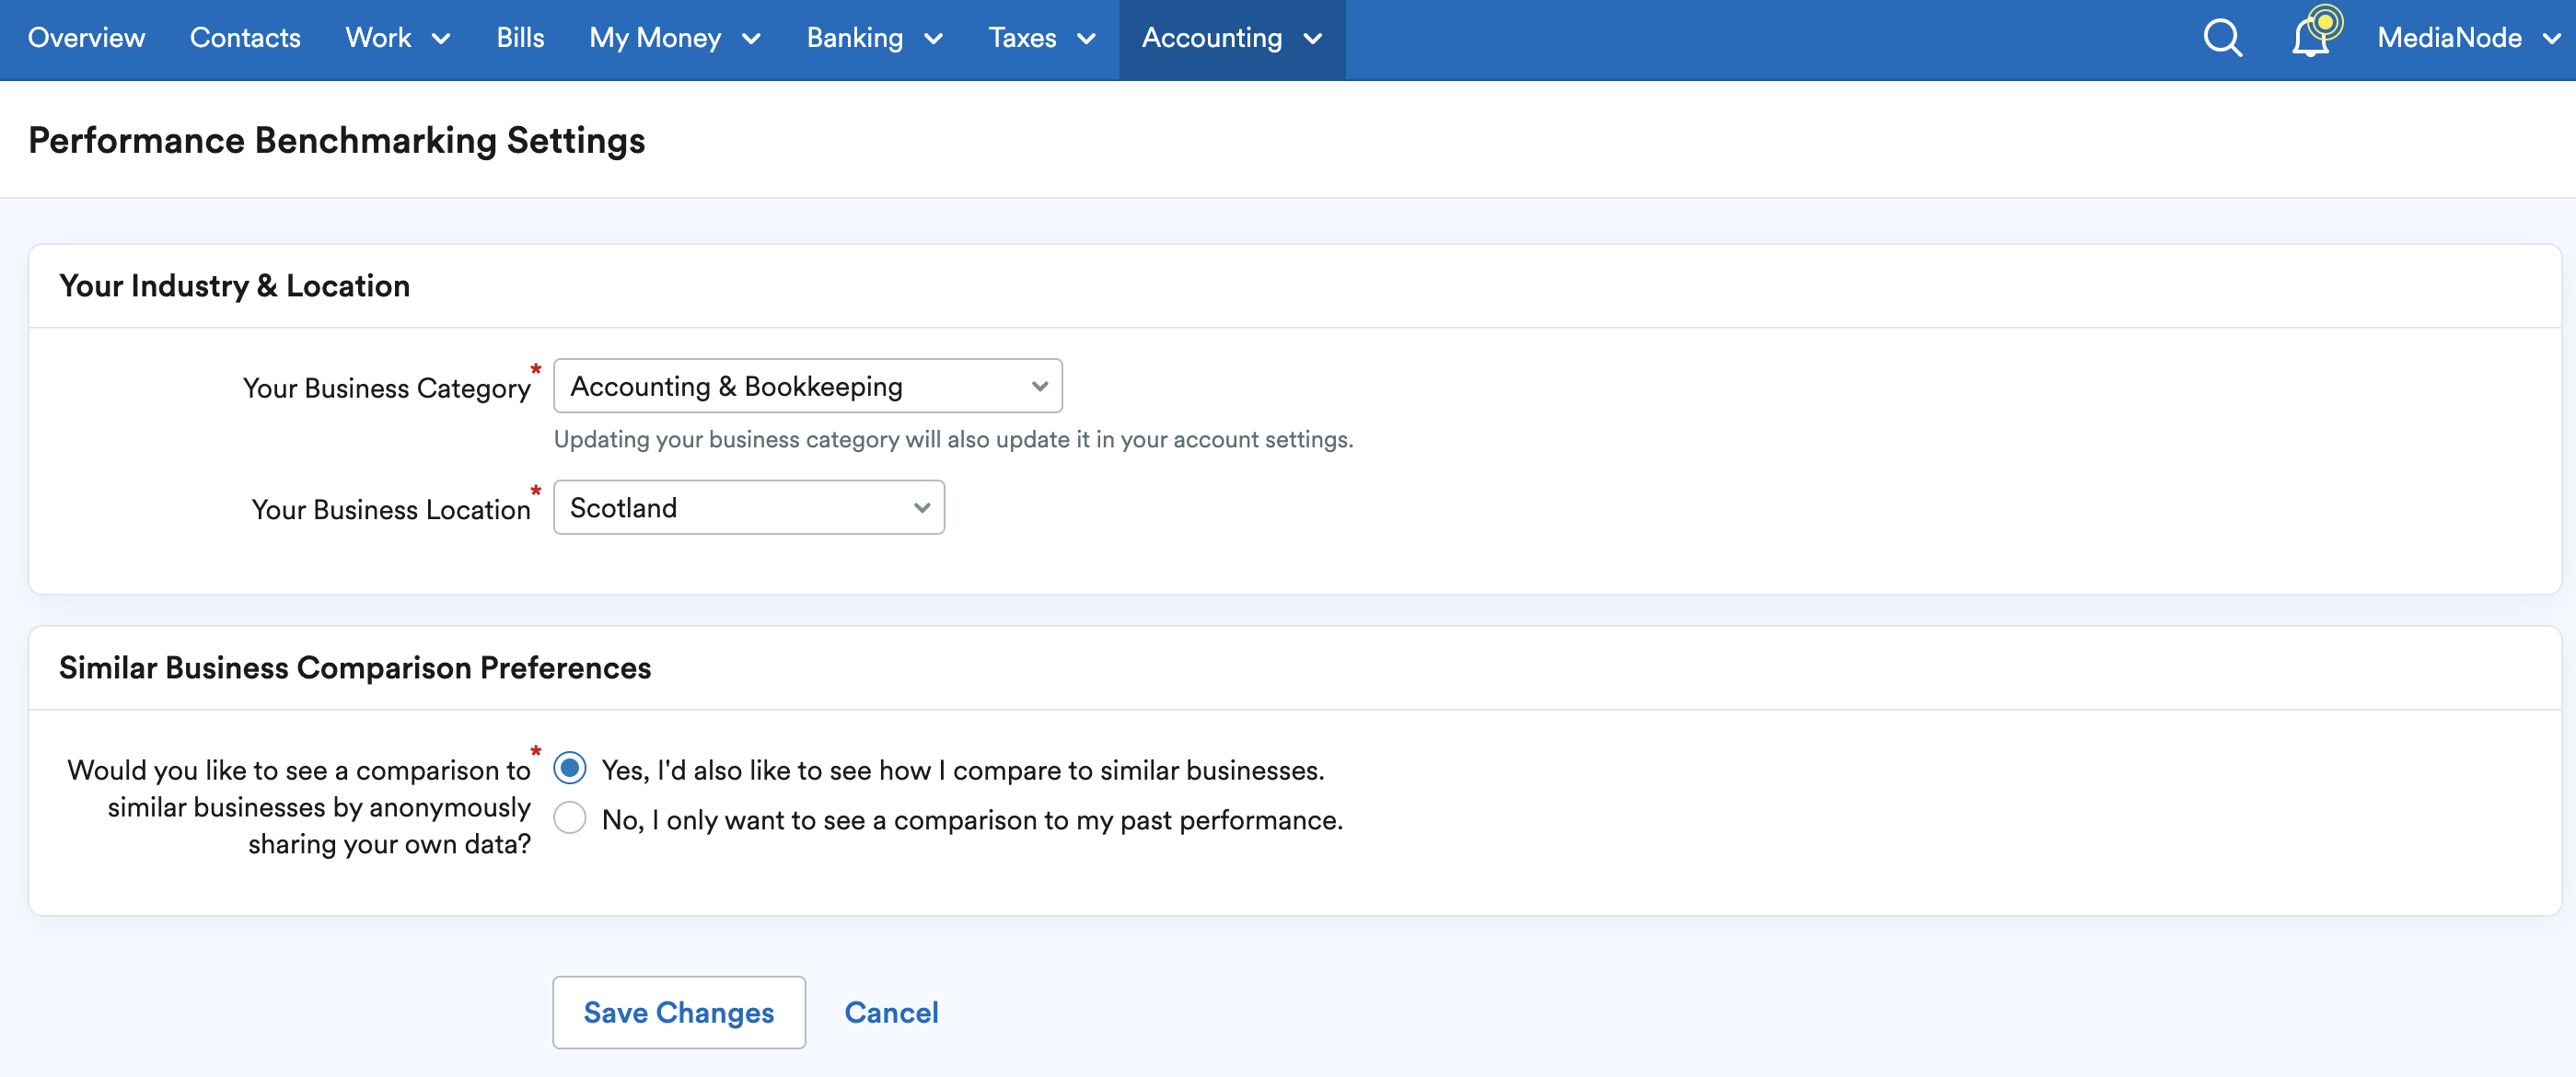Expand the Taxes menu
The height and width of the screenshot is (1077, 2576).
(1041, 39)
